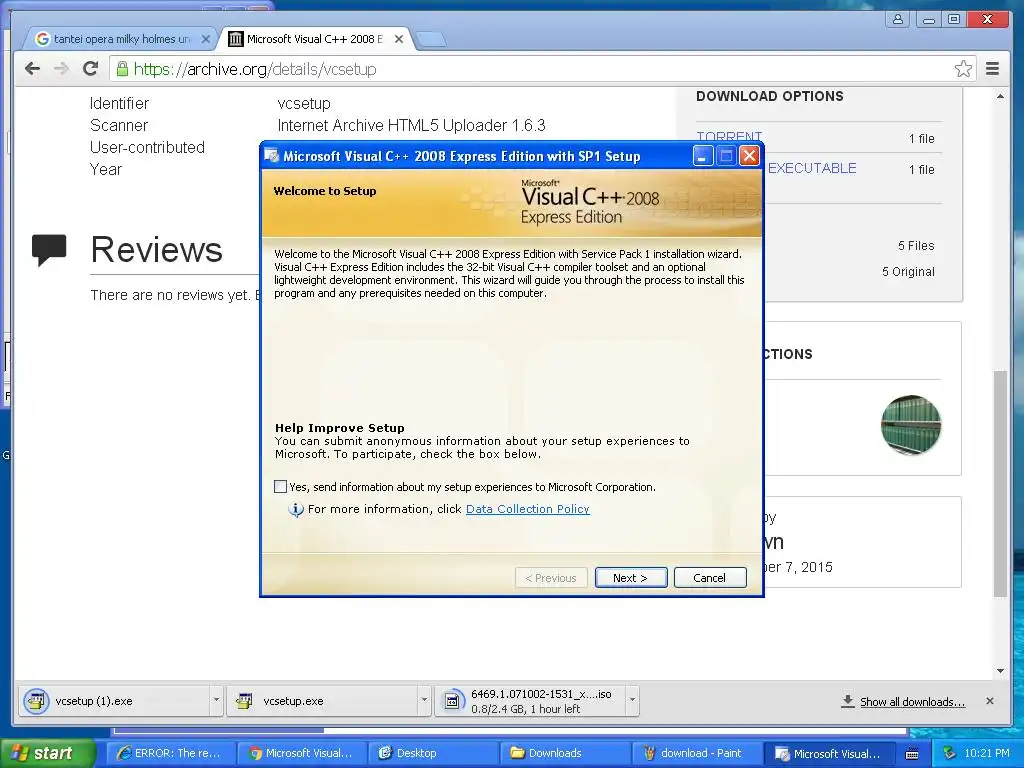Open the TORRENT download option
This screenshot has width=1024, height=768.
click(x=729, y=137)
